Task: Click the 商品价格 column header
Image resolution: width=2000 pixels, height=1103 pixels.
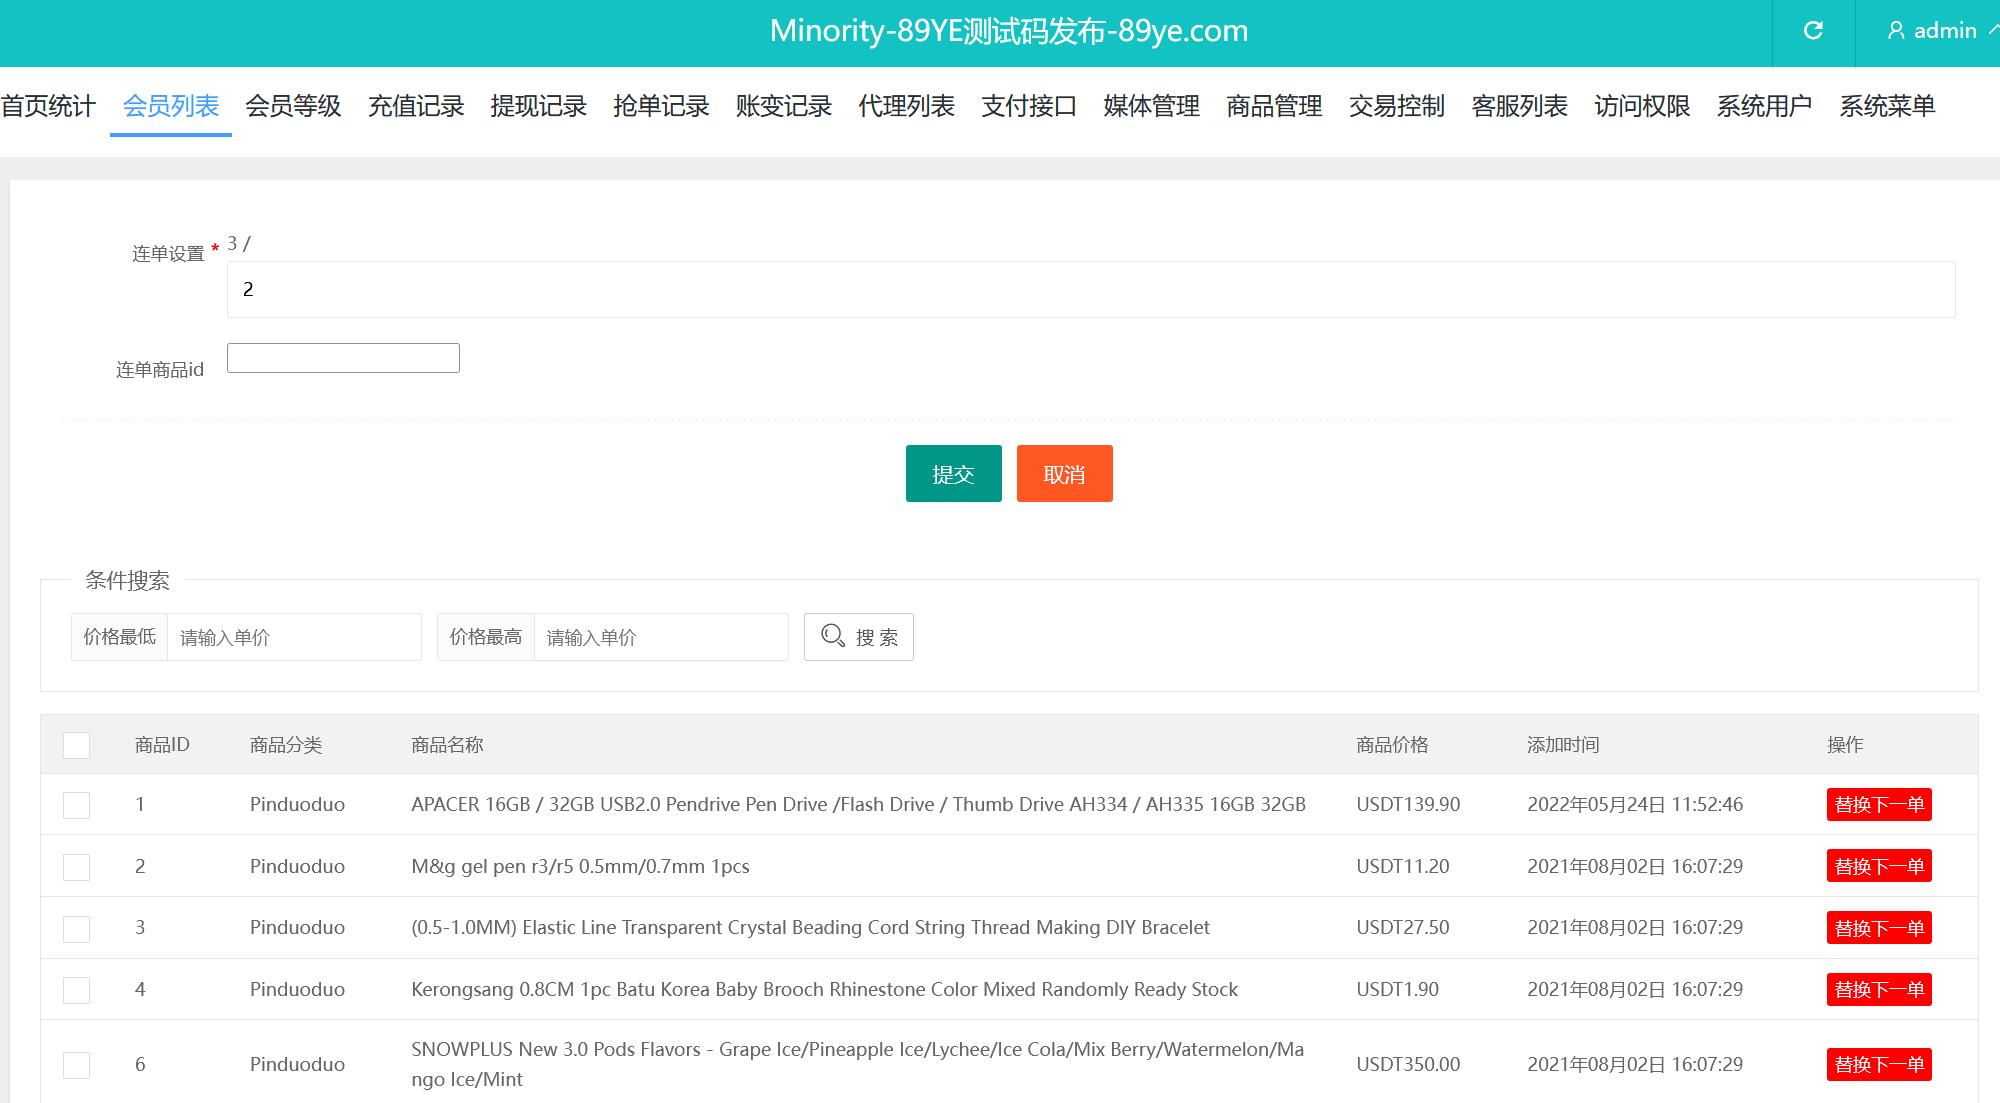Action: click(x=1392, y=745)
